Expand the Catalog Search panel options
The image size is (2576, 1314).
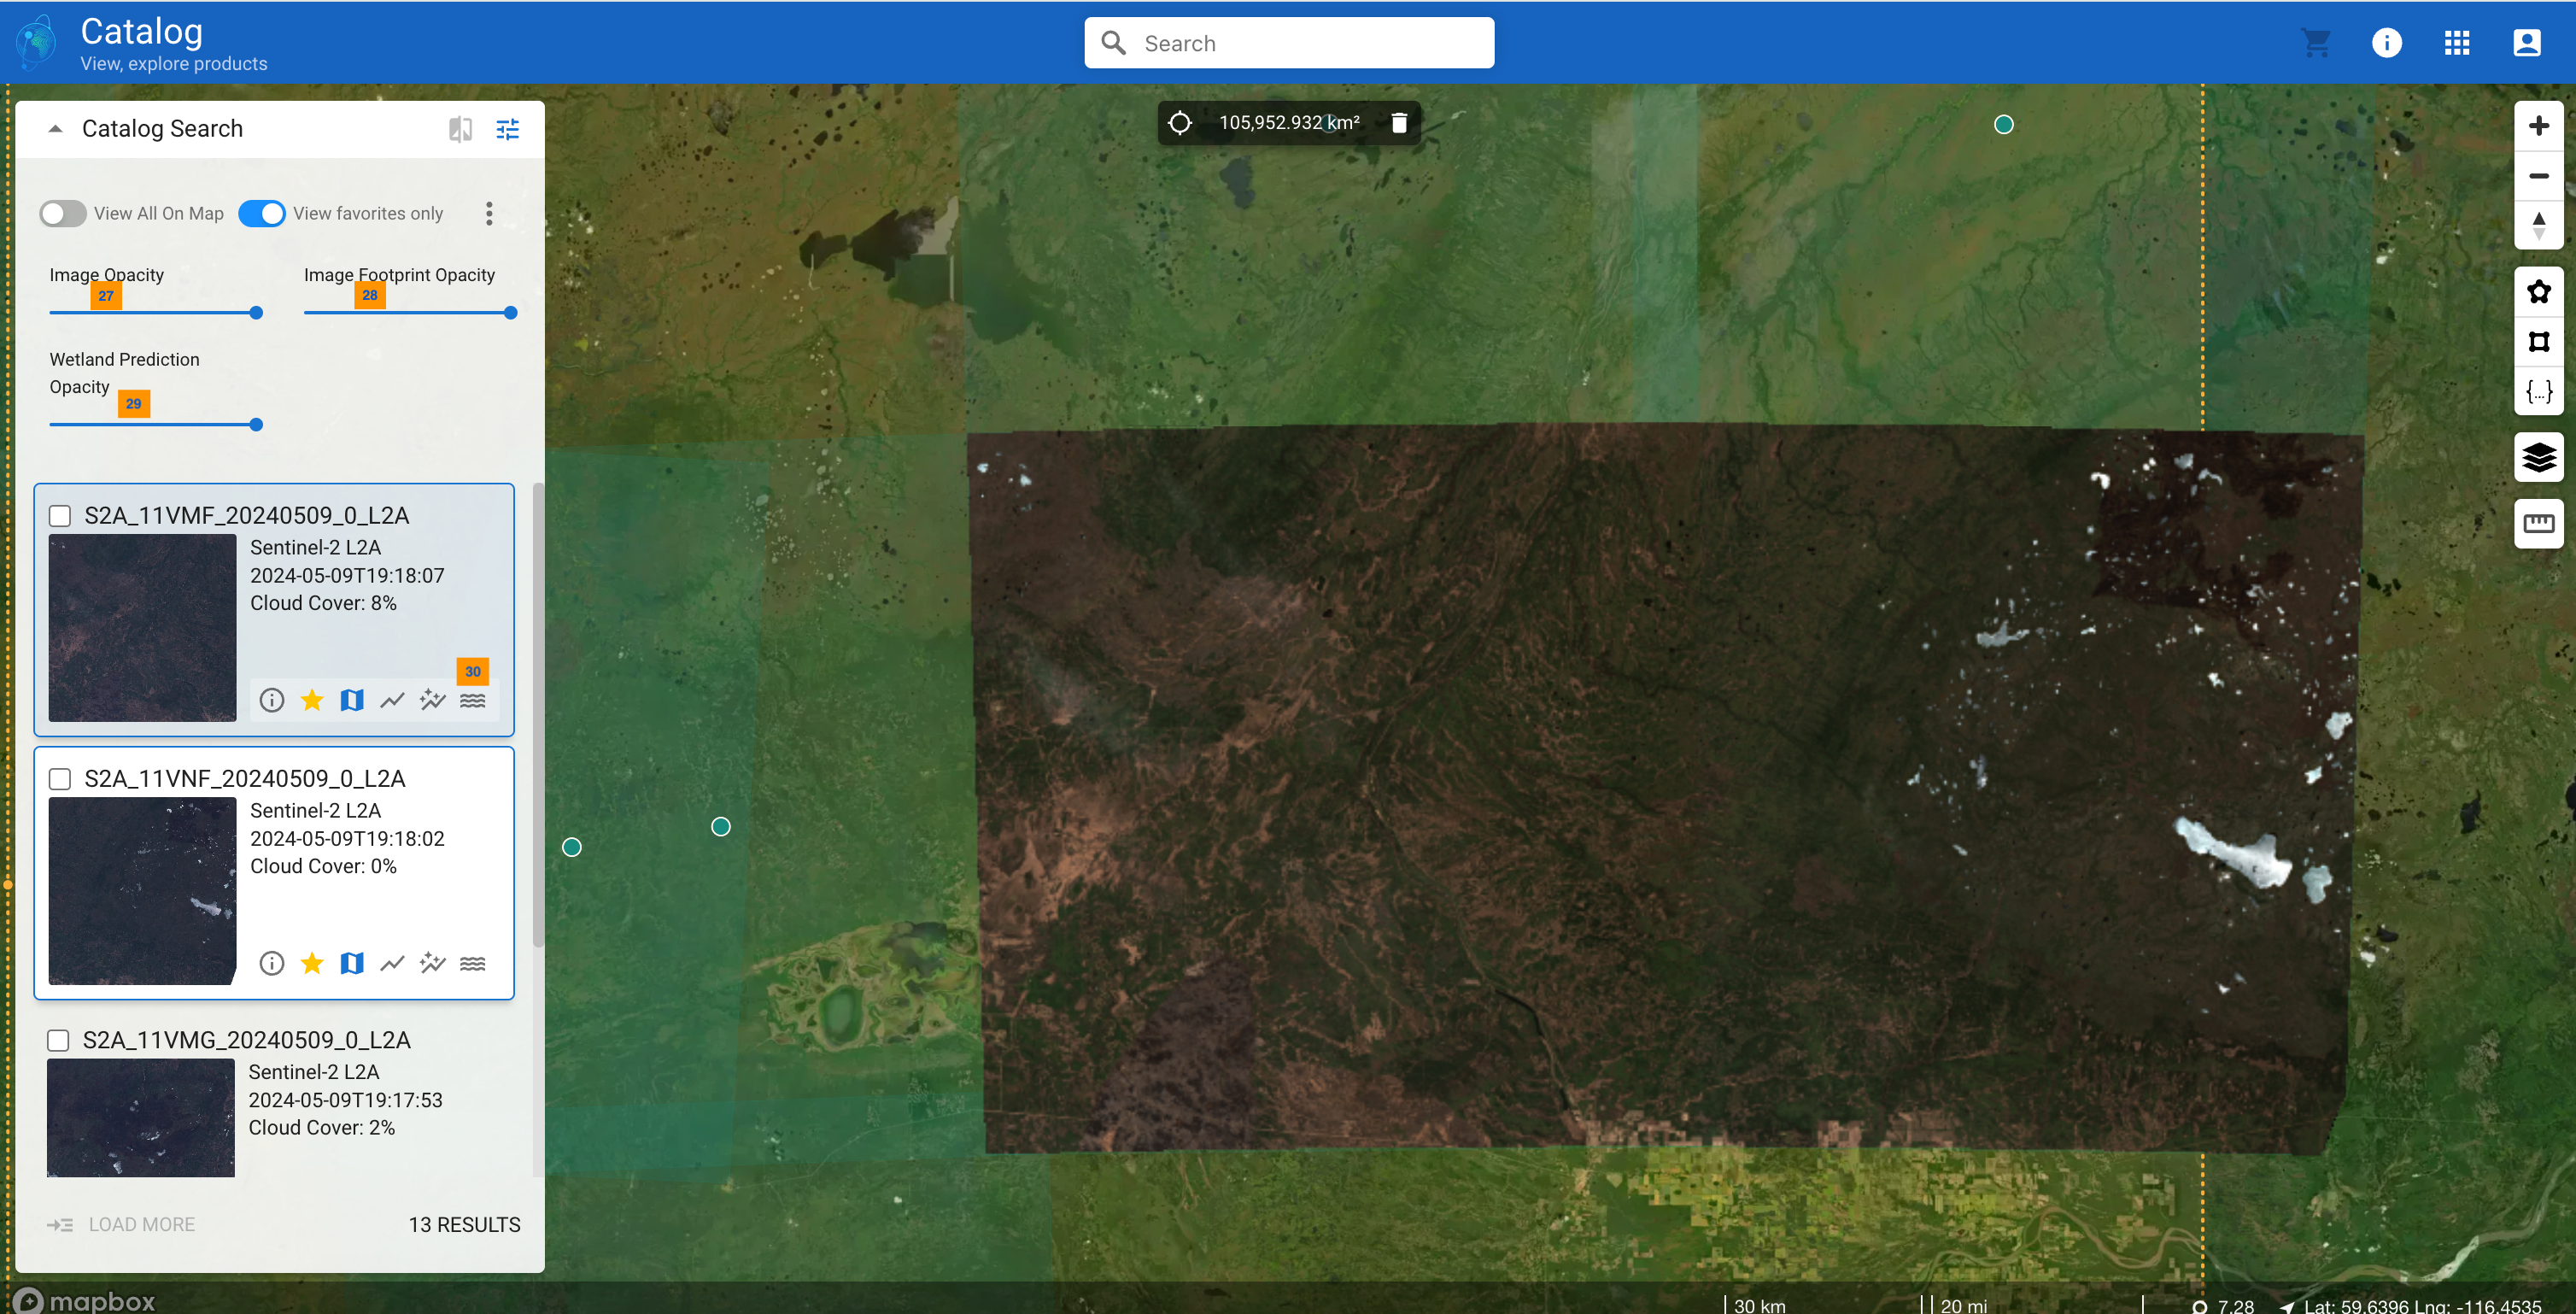pyautogui.click(x=506, y=127)
